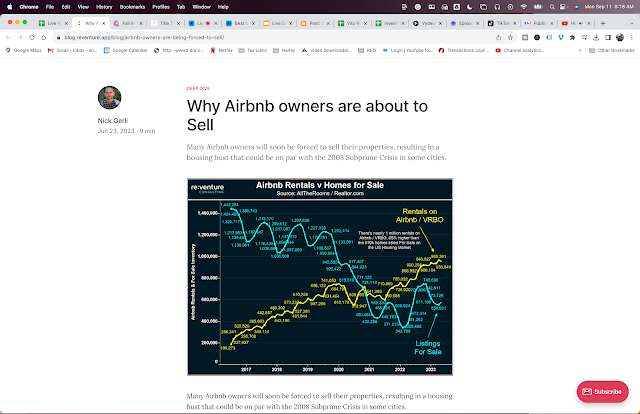Open Spotlight search in the menu bar
This screenshot has height=414, width=640.
click(552, 7)
